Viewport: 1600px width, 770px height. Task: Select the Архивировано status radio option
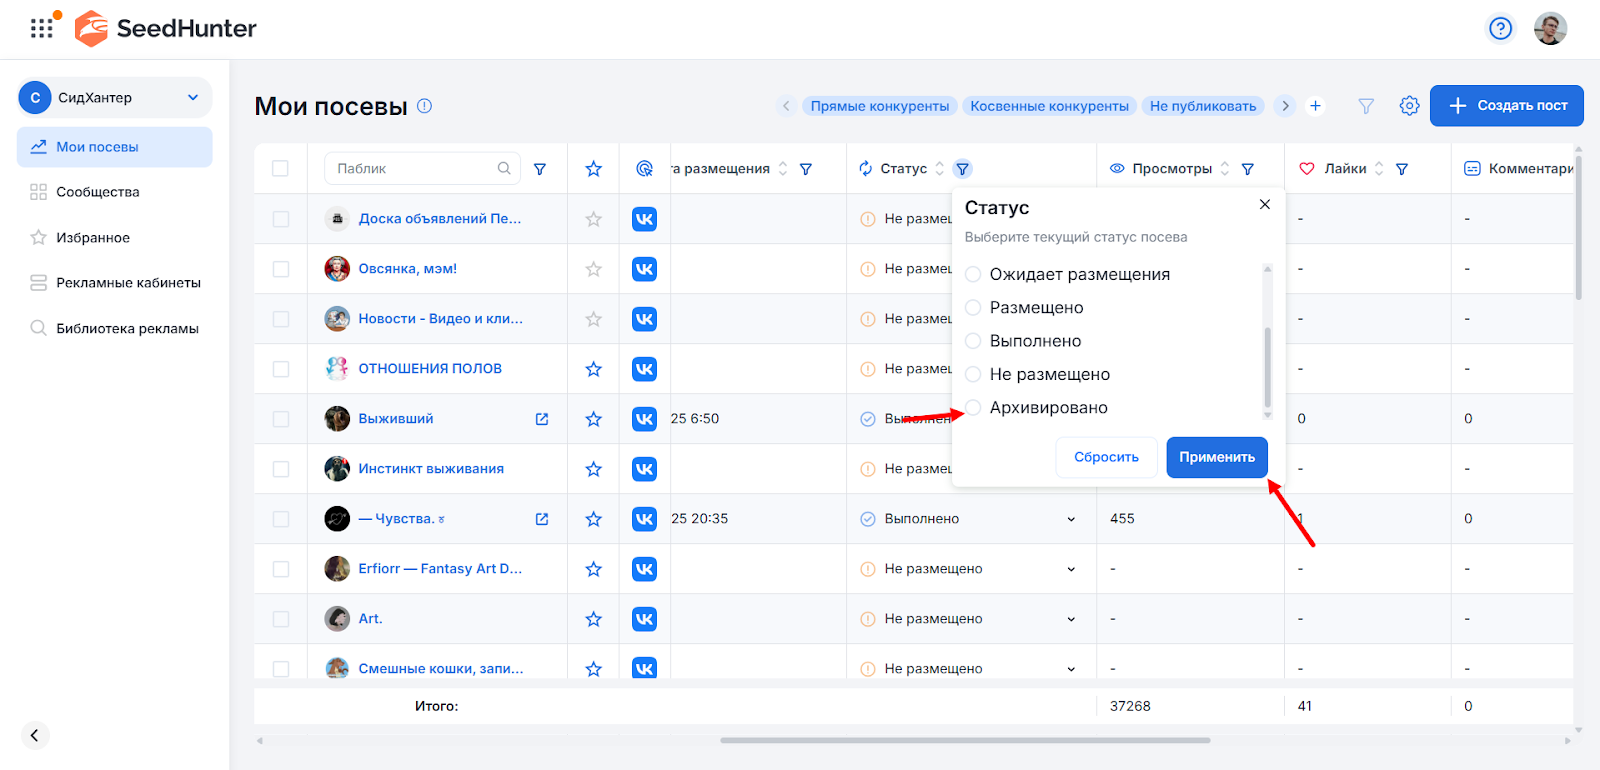coord(973,408)
